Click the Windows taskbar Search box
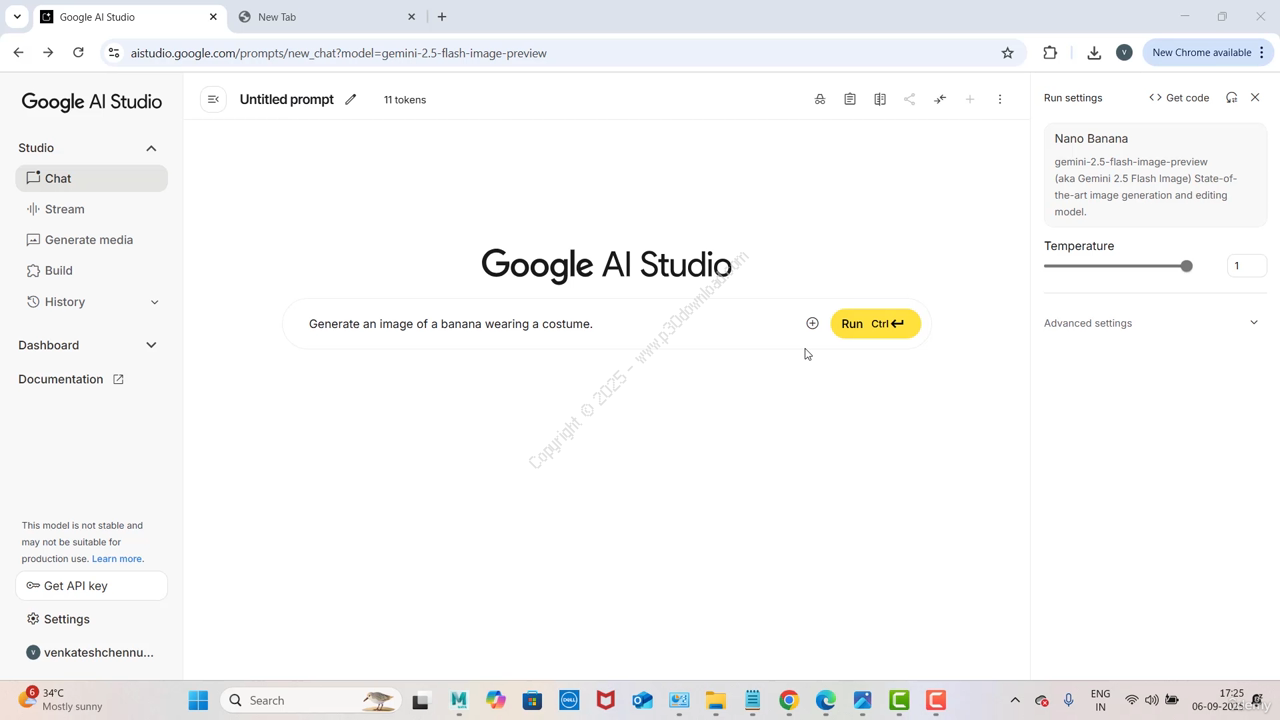 (x=310, y=700)
